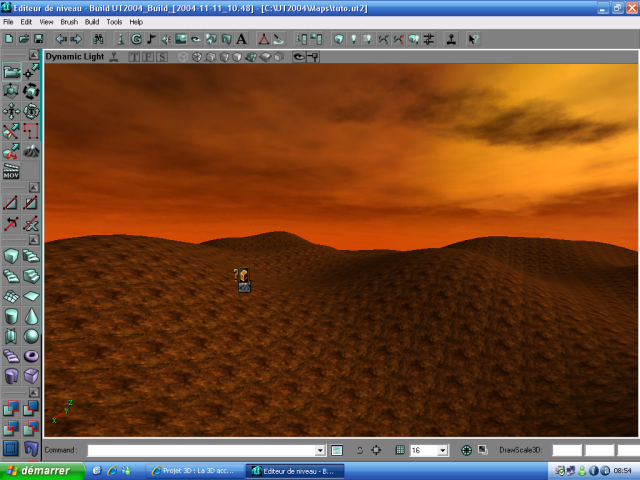Activate context help pointer icon

tap(473, 39)
